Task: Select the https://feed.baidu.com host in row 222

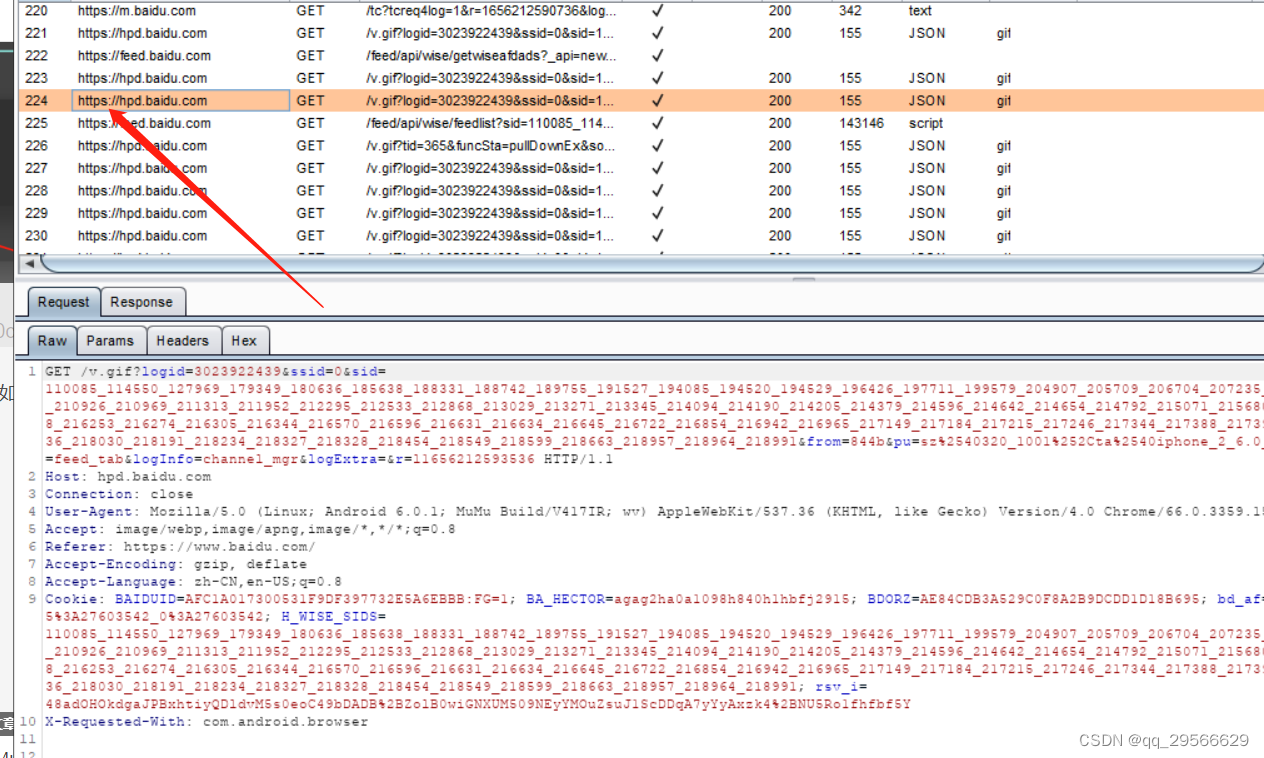Action: coord(144,56)
